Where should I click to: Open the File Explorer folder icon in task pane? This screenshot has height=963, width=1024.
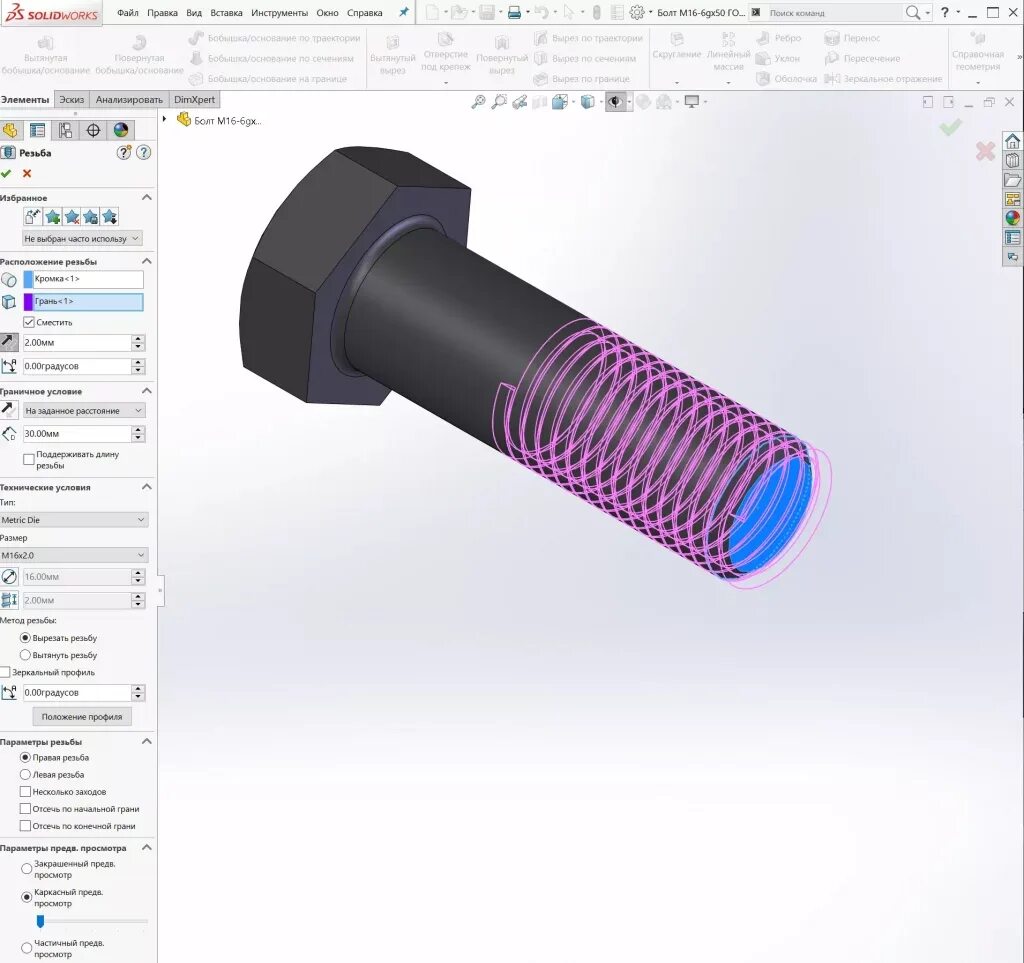1013,180
